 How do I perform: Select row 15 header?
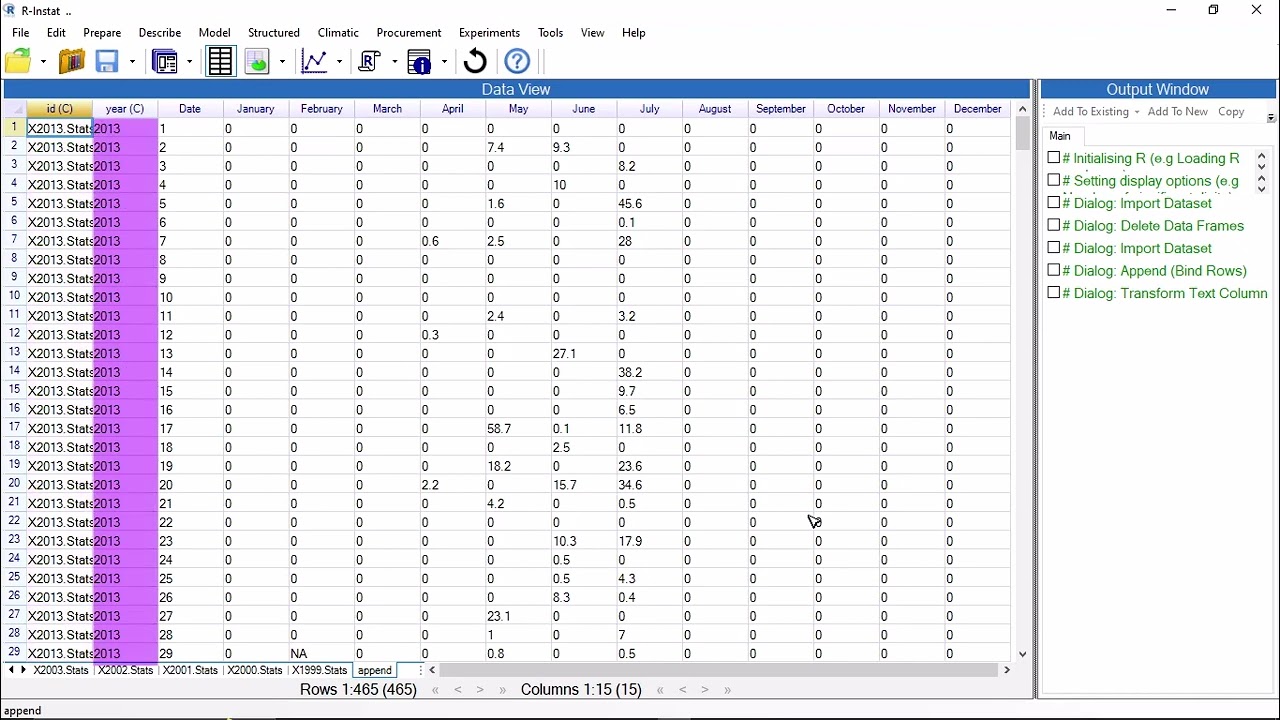coord(14,390)
